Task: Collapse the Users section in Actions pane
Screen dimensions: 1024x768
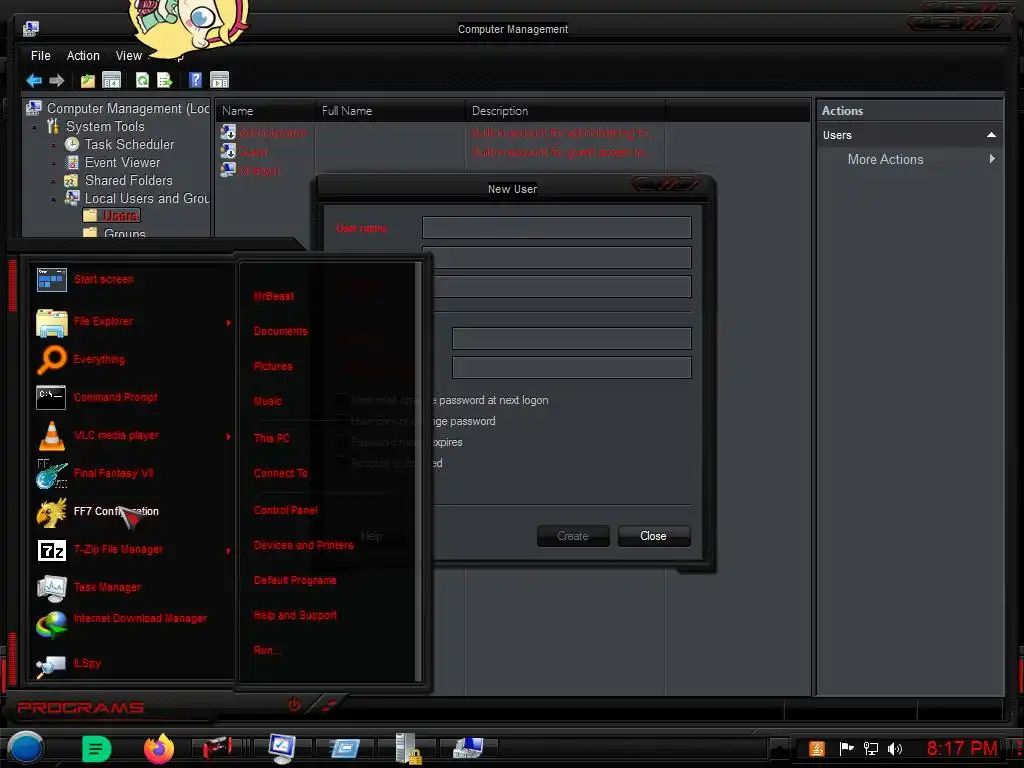Action: (991, 135)
